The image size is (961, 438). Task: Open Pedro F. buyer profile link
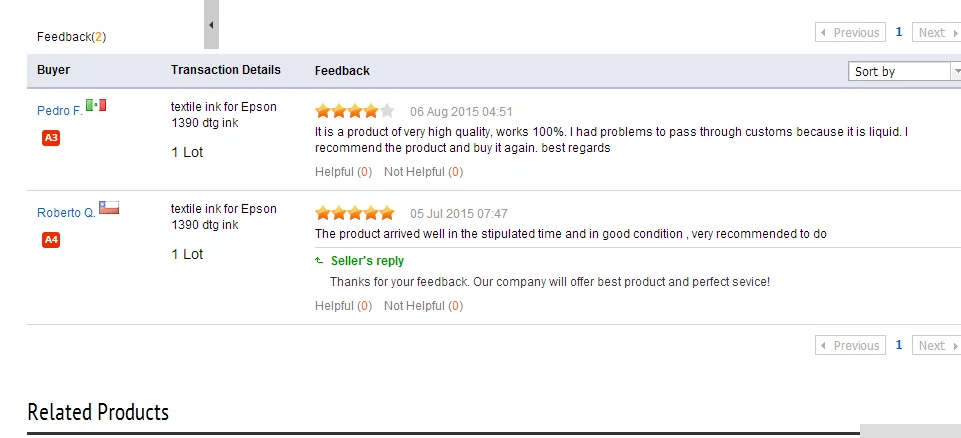[59, 111]
